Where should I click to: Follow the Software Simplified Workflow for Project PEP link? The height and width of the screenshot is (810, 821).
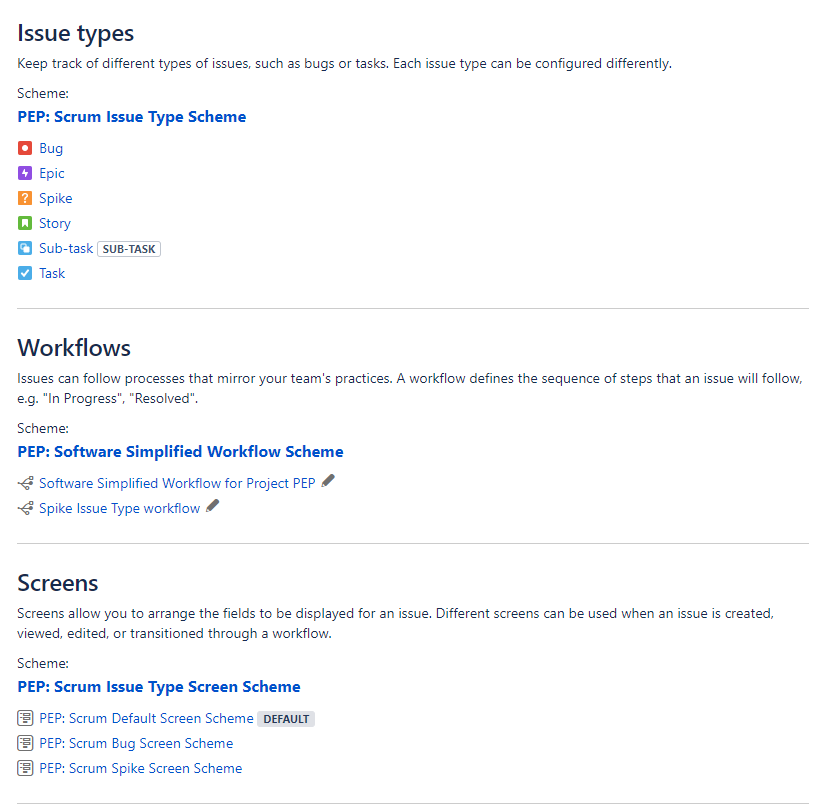tap(178, 483)
